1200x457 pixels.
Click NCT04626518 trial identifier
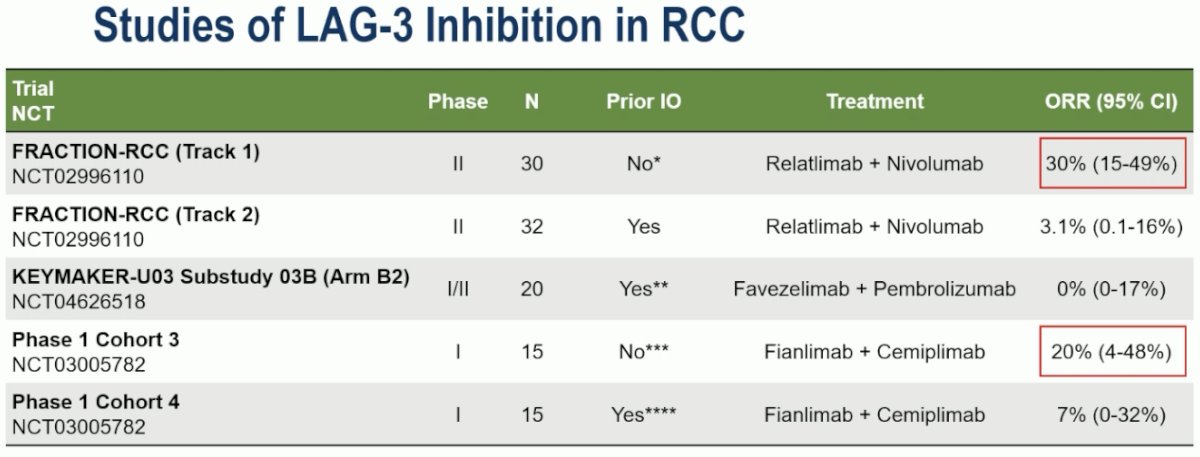(78, 301)
